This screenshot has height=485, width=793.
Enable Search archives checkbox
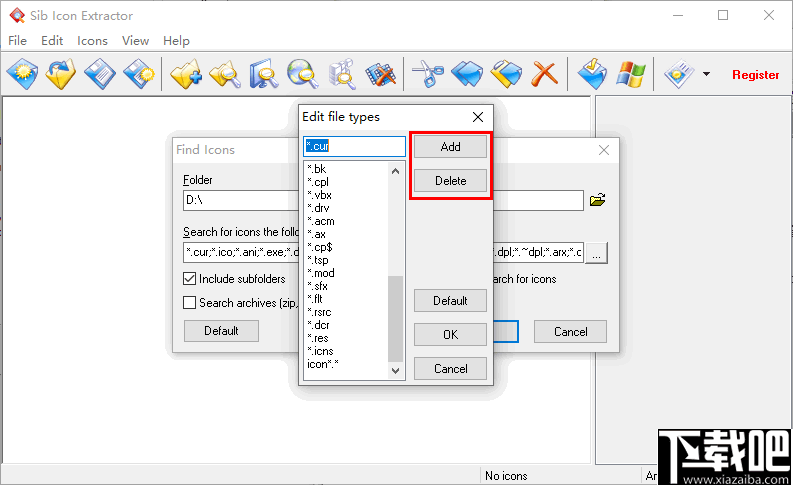point(189,302)
